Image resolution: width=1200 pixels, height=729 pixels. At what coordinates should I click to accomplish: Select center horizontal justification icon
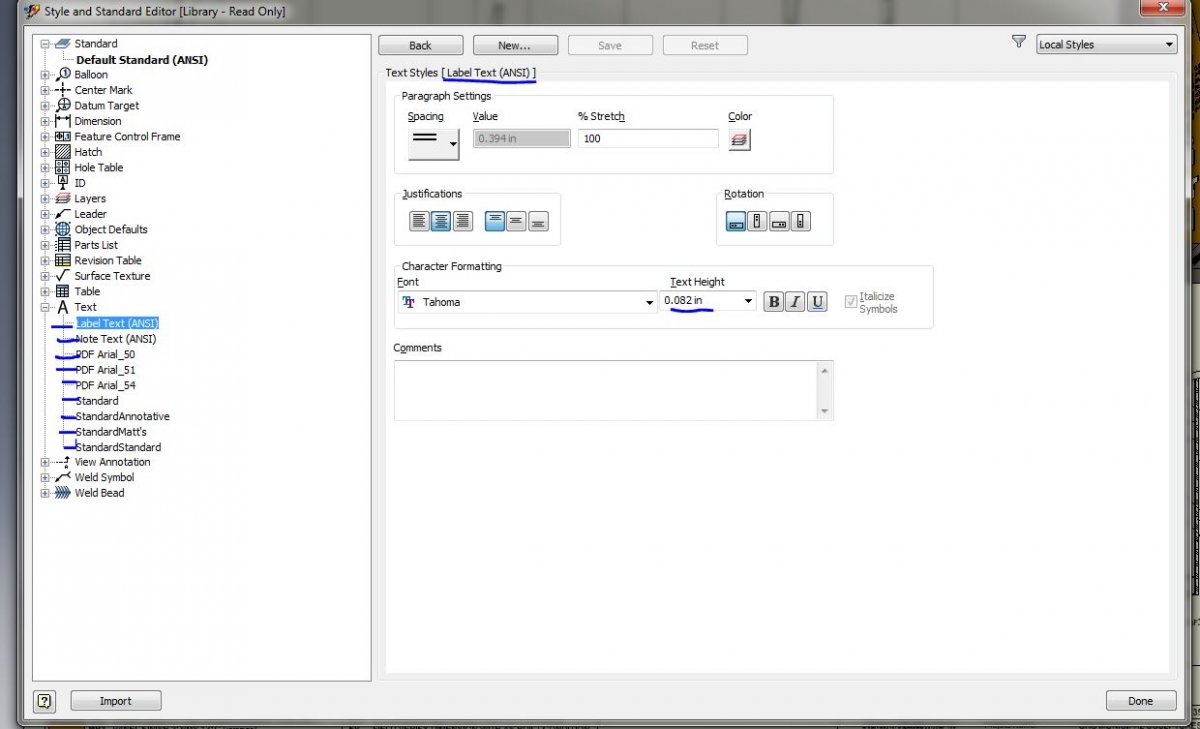pos(441,222)
